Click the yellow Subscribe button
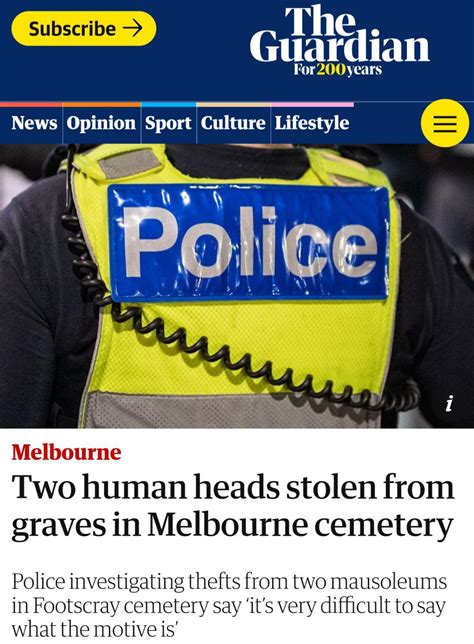 point(84,28)
